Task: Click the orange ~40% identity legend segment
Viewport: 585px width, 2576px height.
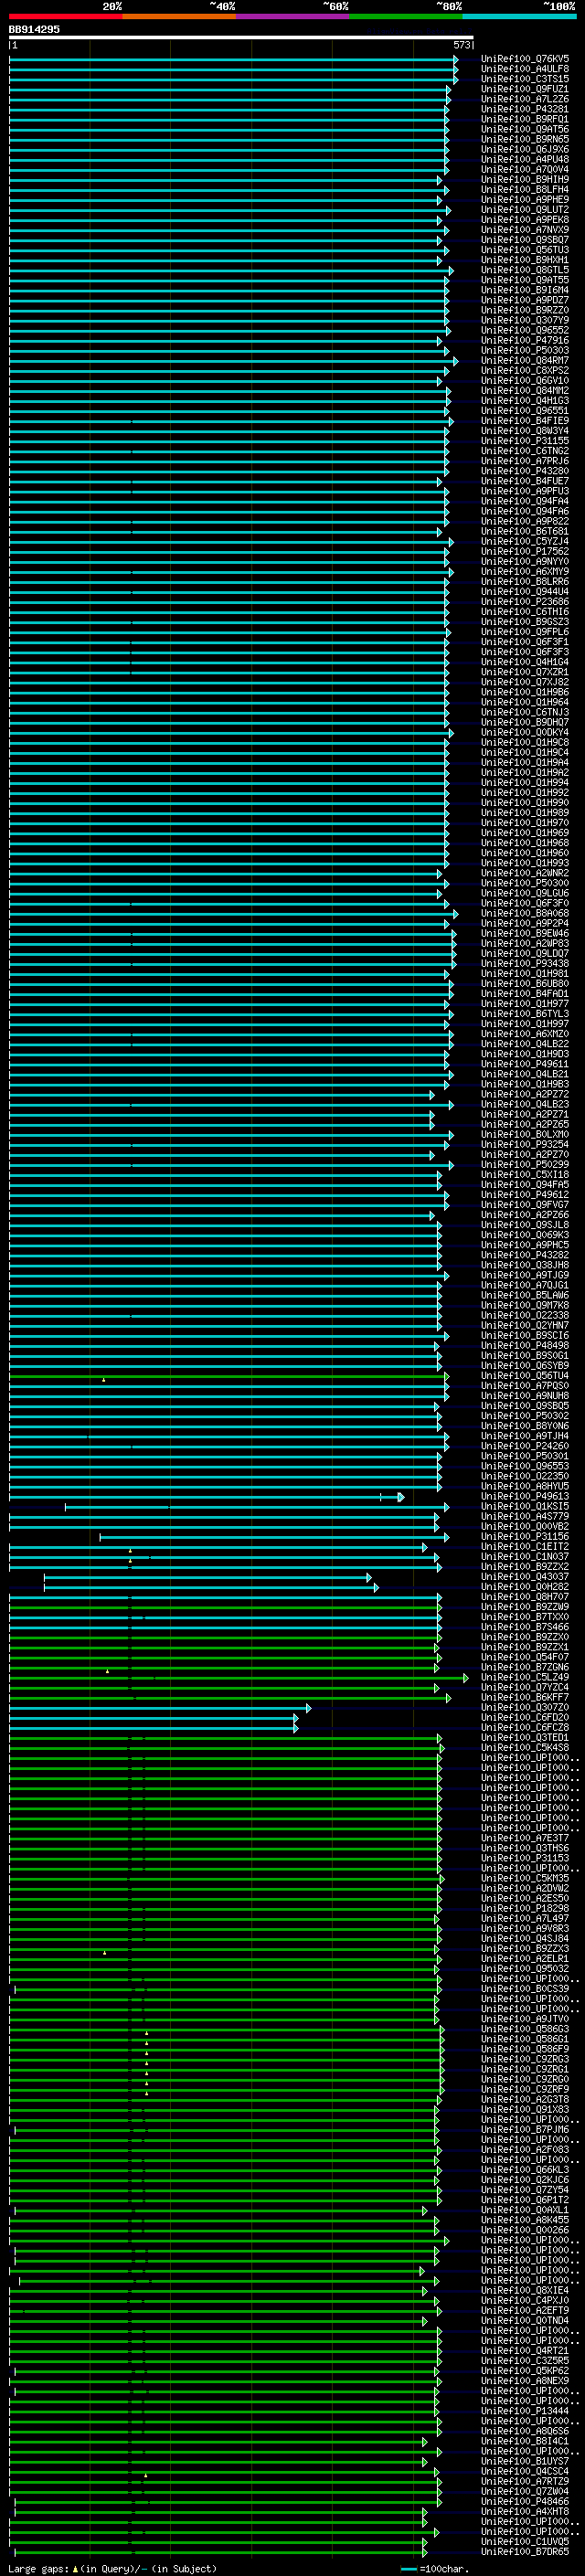Action: [179, 16]
